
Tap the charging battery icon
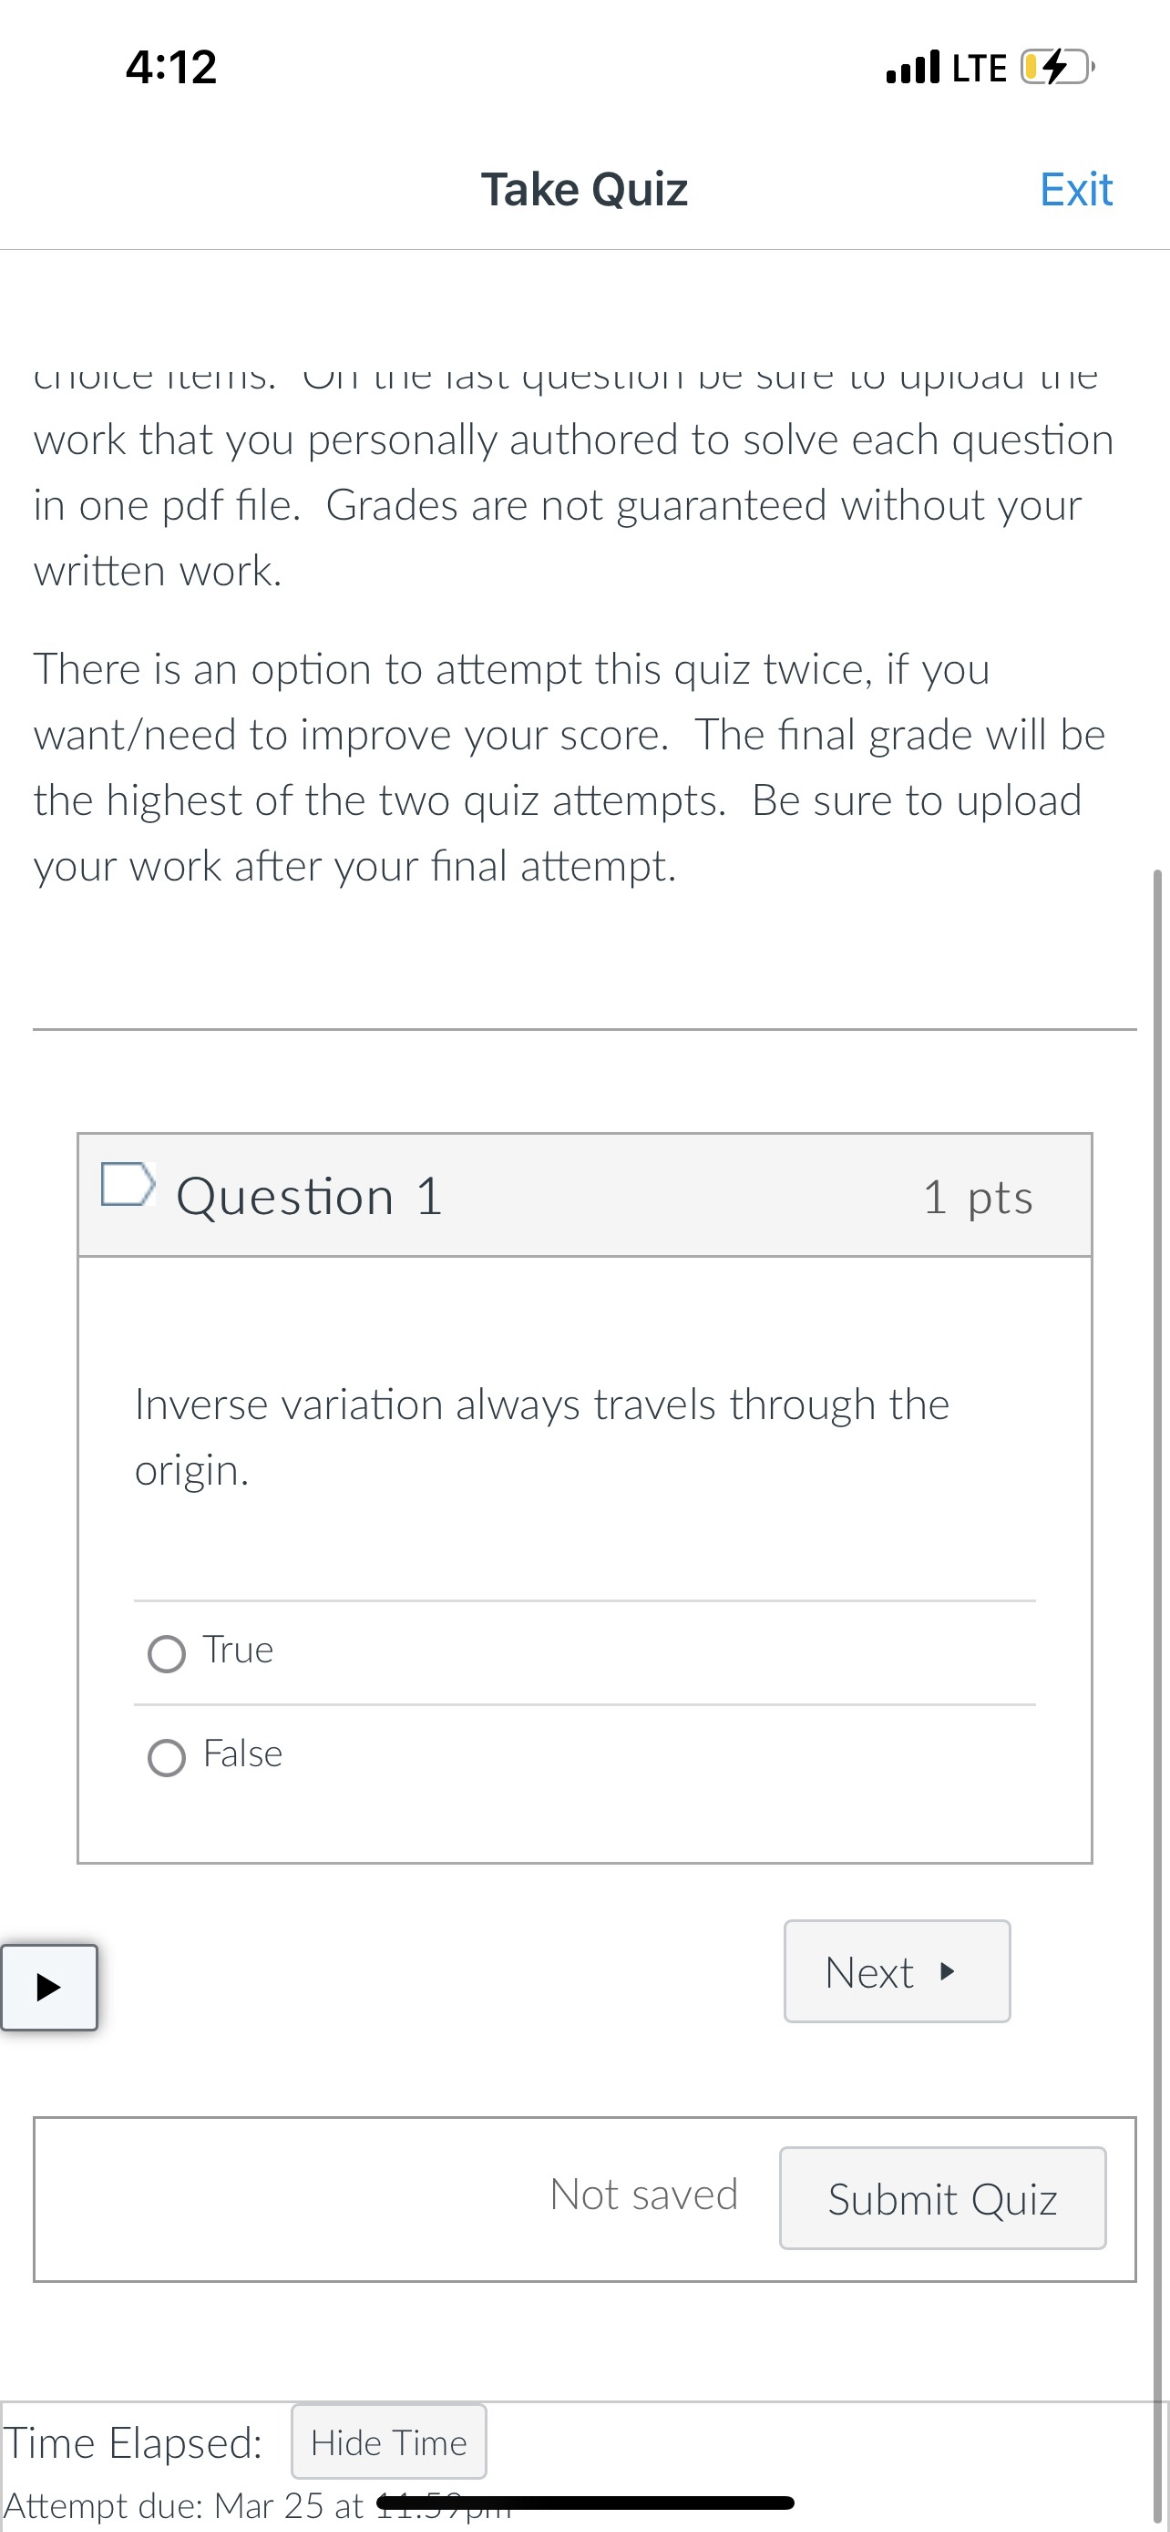[1056, 67]
